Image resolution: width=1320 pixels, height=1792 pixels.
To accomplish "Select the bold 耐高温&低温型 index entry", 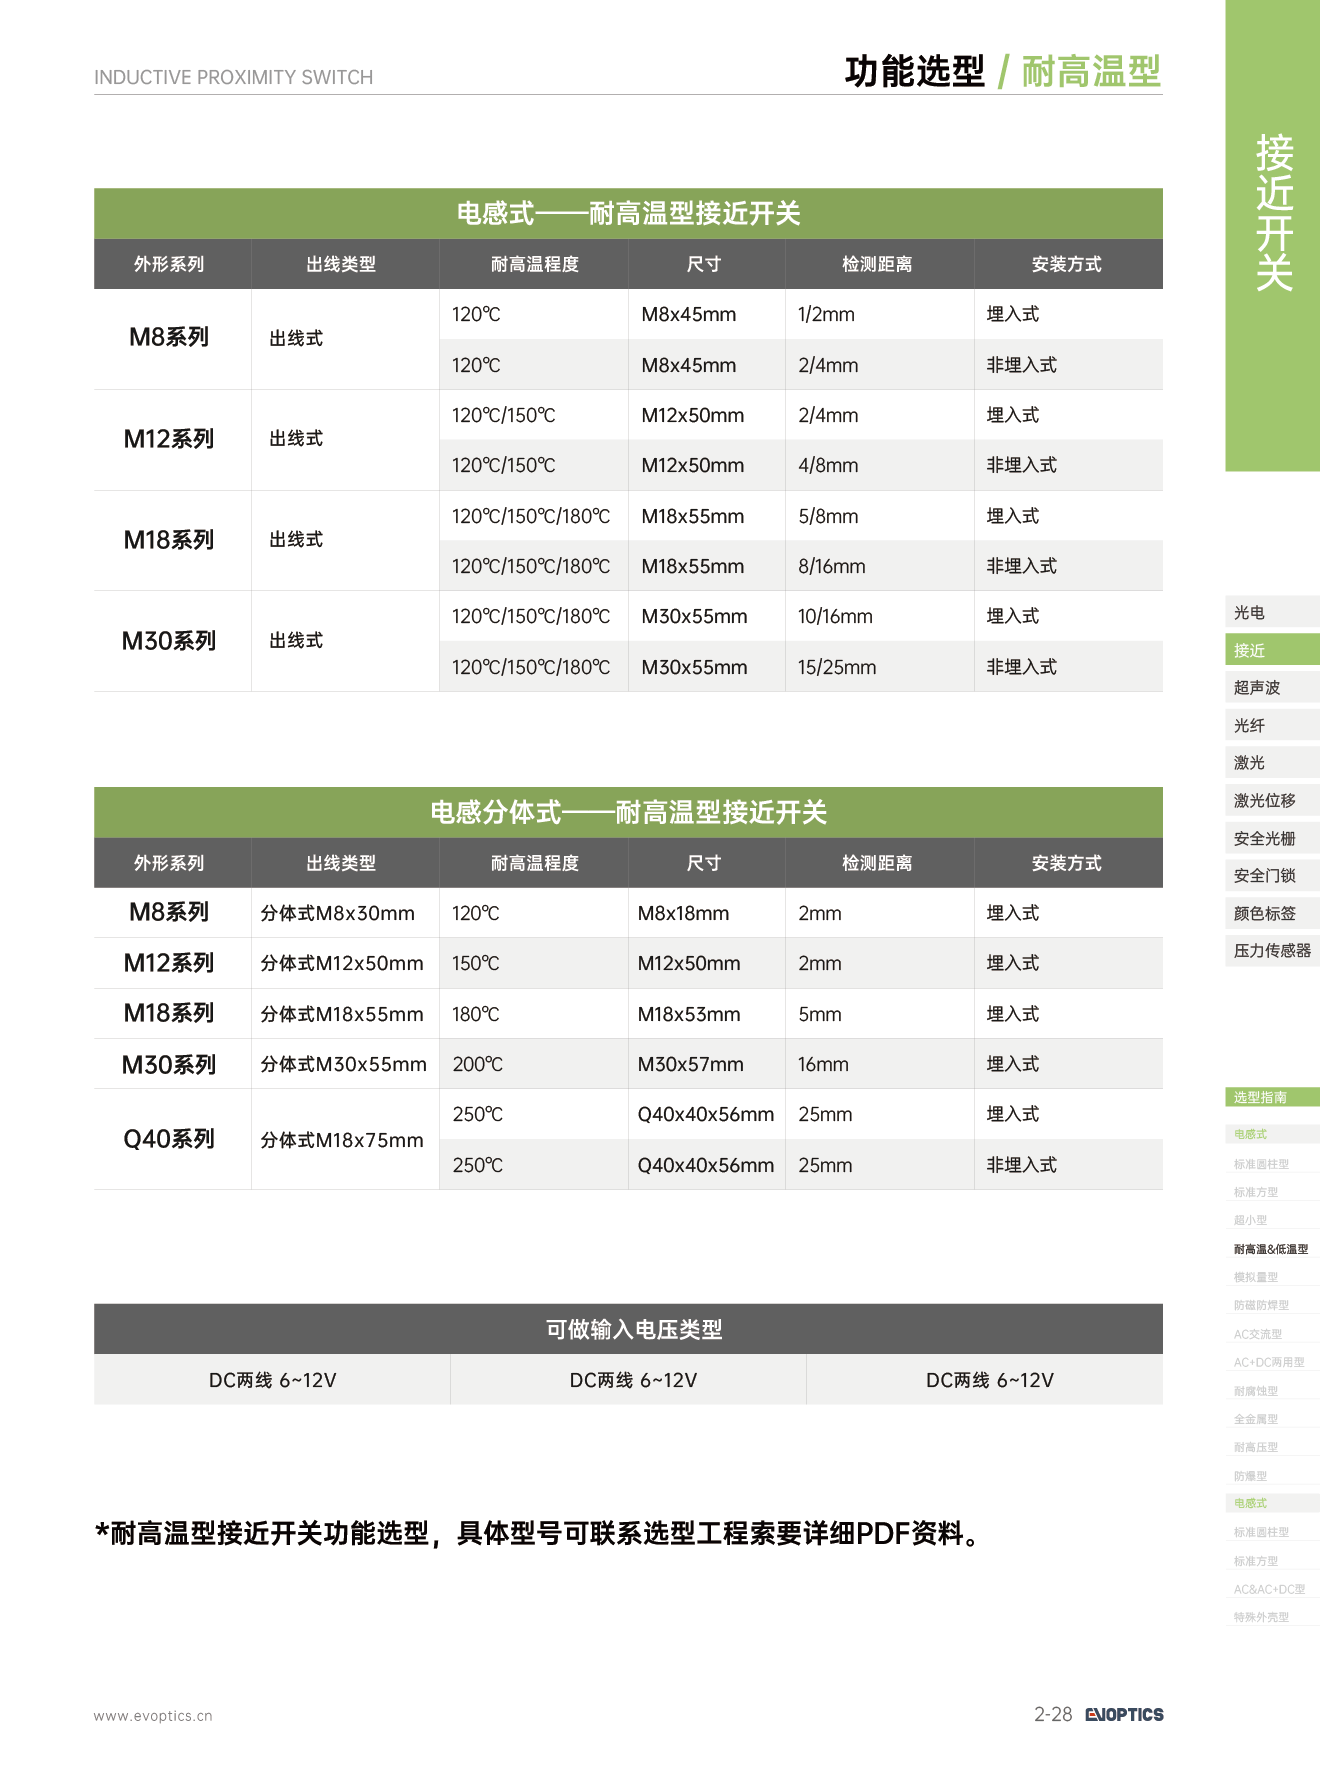I will point(1270,1249).
